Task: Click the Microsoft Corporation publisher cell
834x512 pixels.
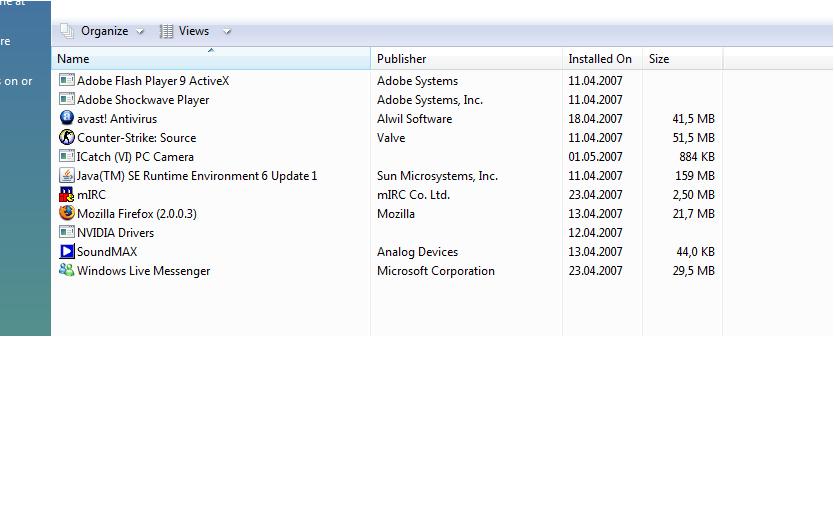Action: click(436, 271)
